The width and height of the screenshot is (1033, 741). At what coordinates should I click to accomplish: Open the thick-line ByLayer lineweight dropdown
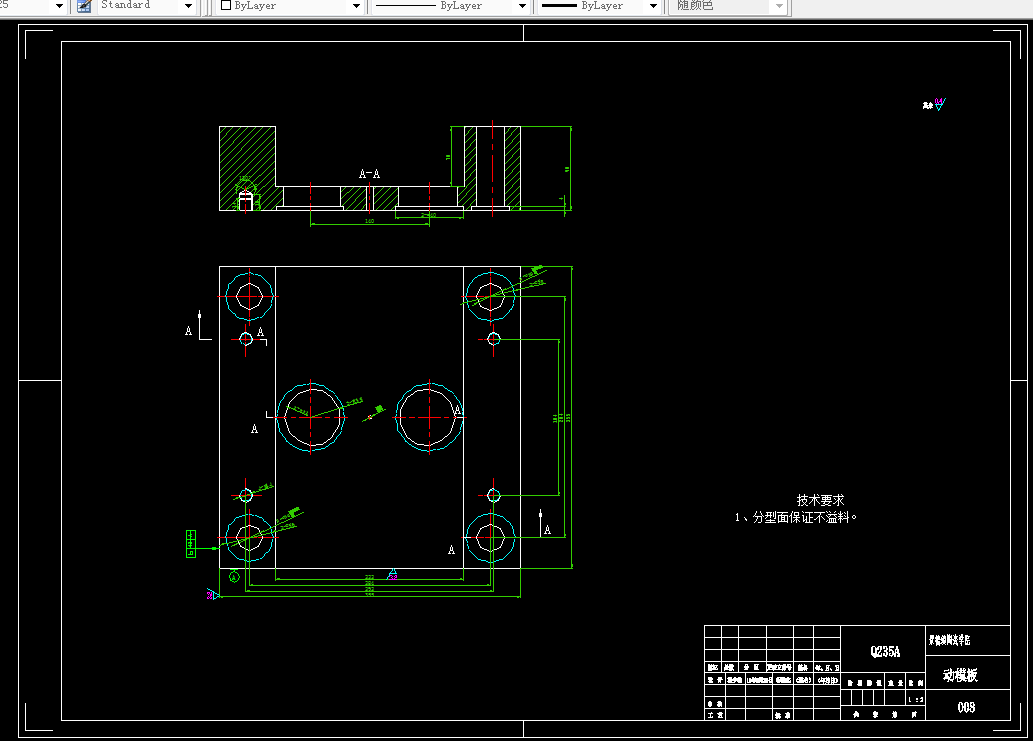(x=654, y=6)
